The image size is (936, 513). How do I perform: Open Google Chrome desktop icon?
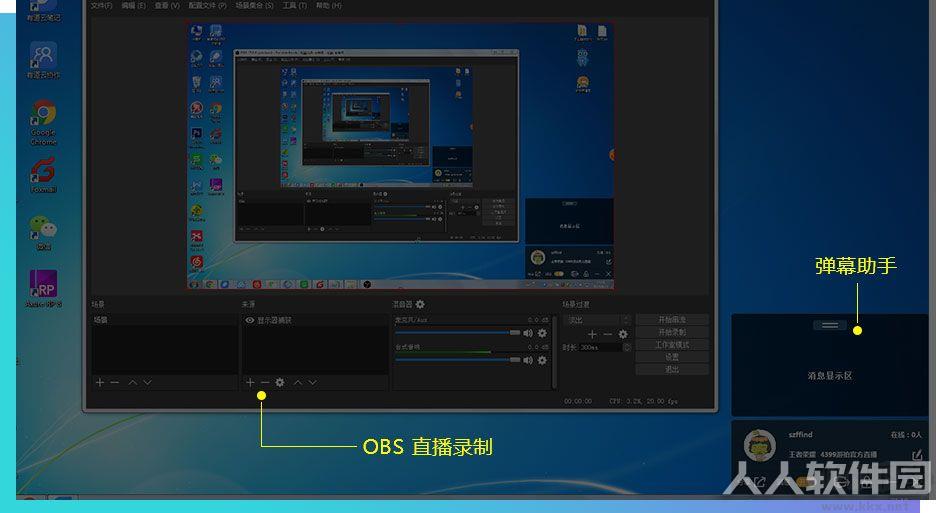(43, 123)
